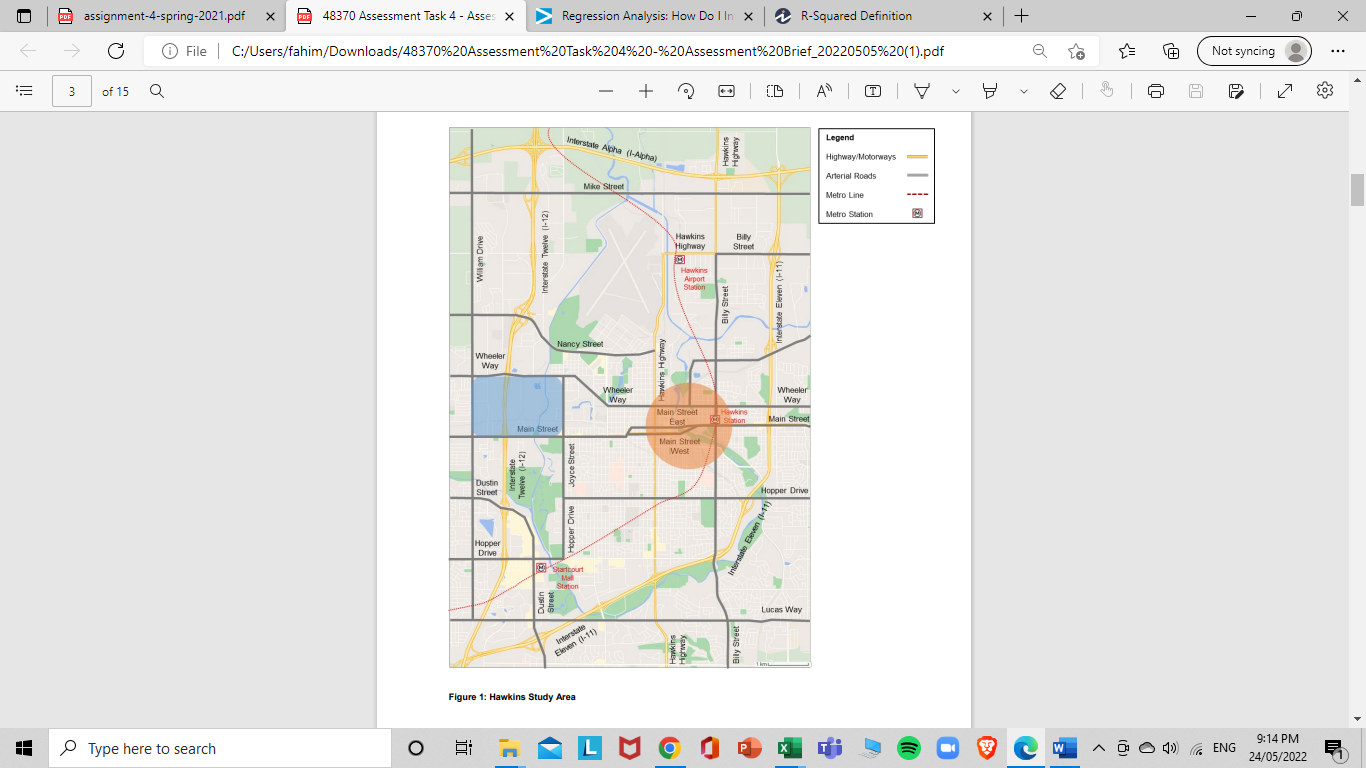Open the page view options
The height and width of the screenshot is (768, 1366).
point(775,91)
